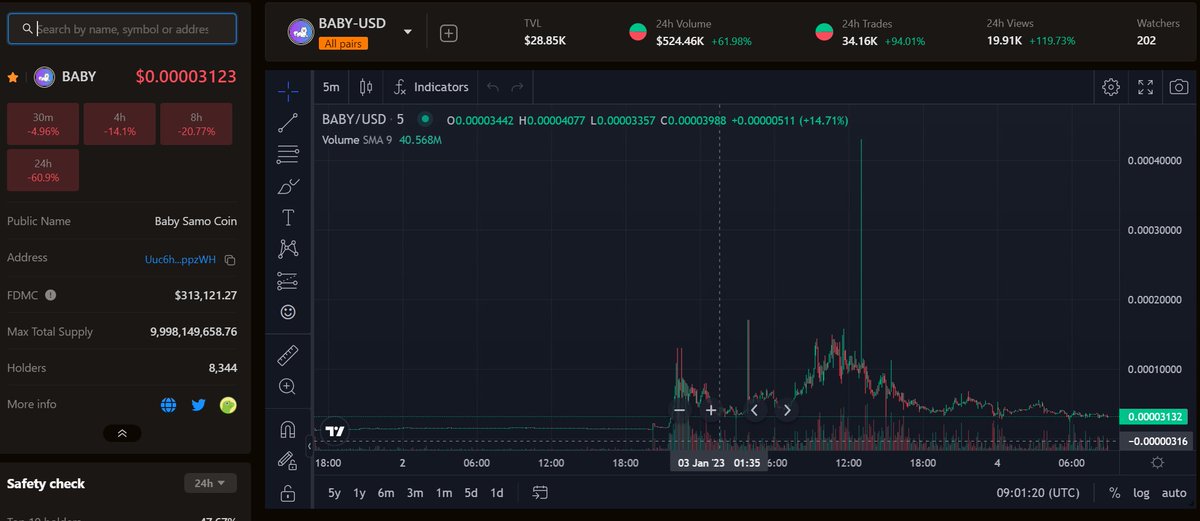The image size is (1200, 521).
Task: Open candlestick chart style selector
Action: coord(365,87)
